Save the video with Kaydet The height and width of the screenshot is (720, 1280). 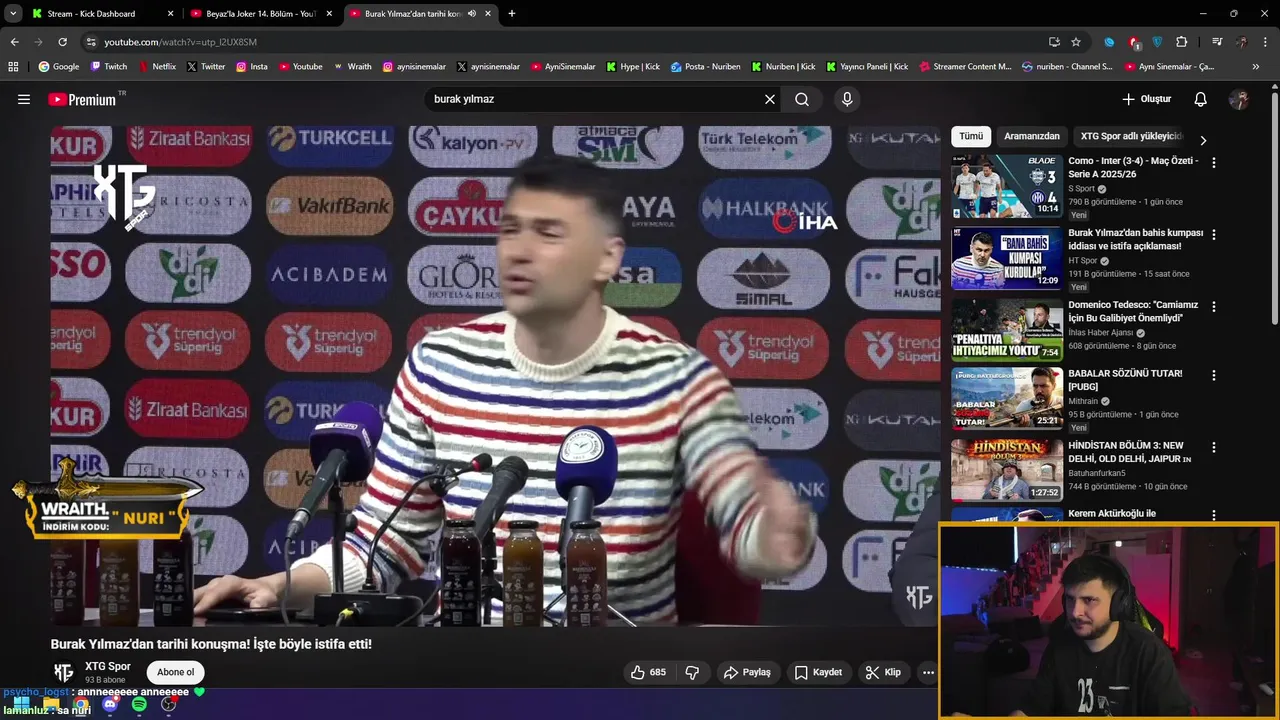pos(818,672)
